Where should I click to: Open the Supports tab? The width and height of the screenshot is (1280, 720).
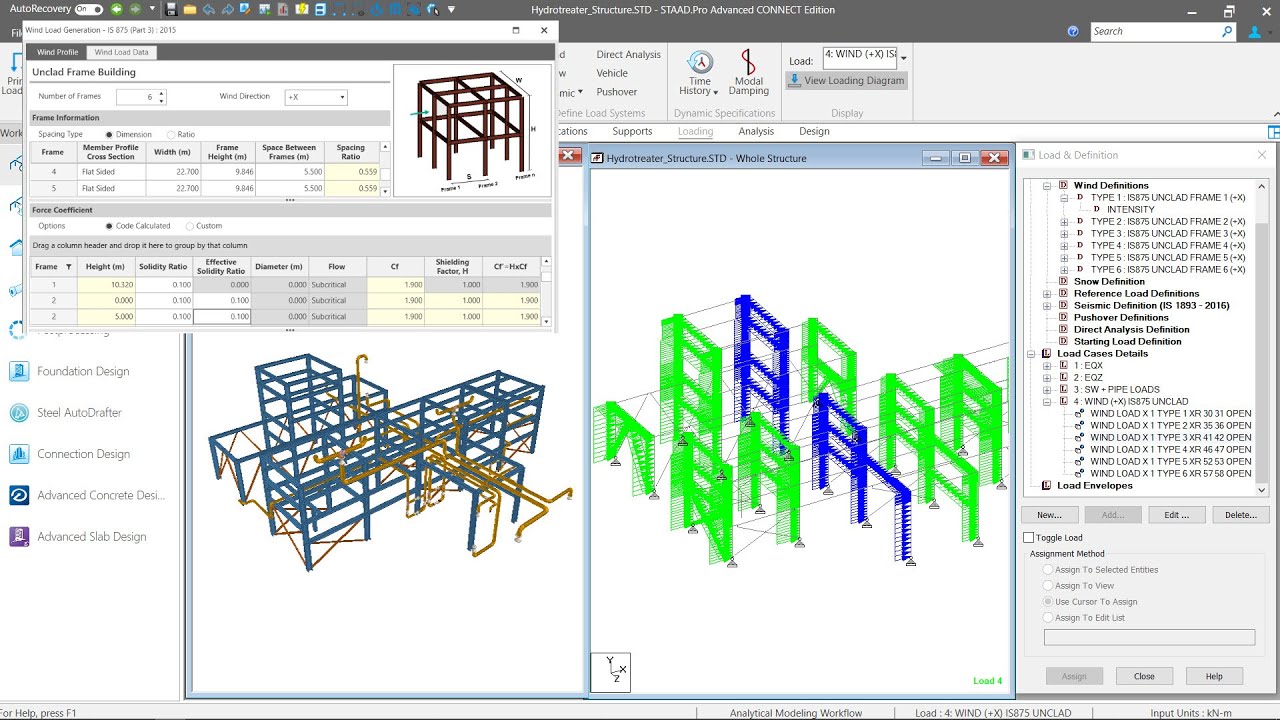632,131
